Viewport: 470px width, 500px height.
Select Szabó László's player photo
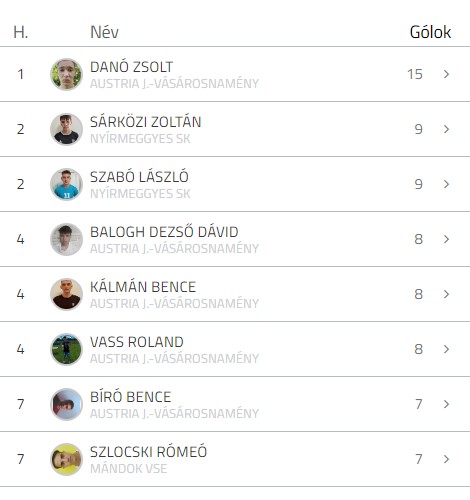point(66,184)
